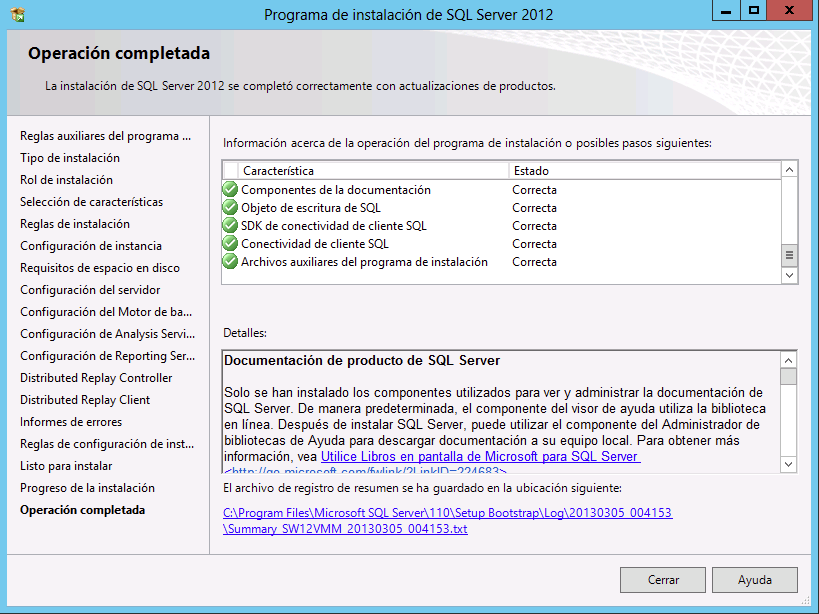Click the green check icon beside Componentes de la documentación
The image size is (819, 614).
tap(230, 190)
